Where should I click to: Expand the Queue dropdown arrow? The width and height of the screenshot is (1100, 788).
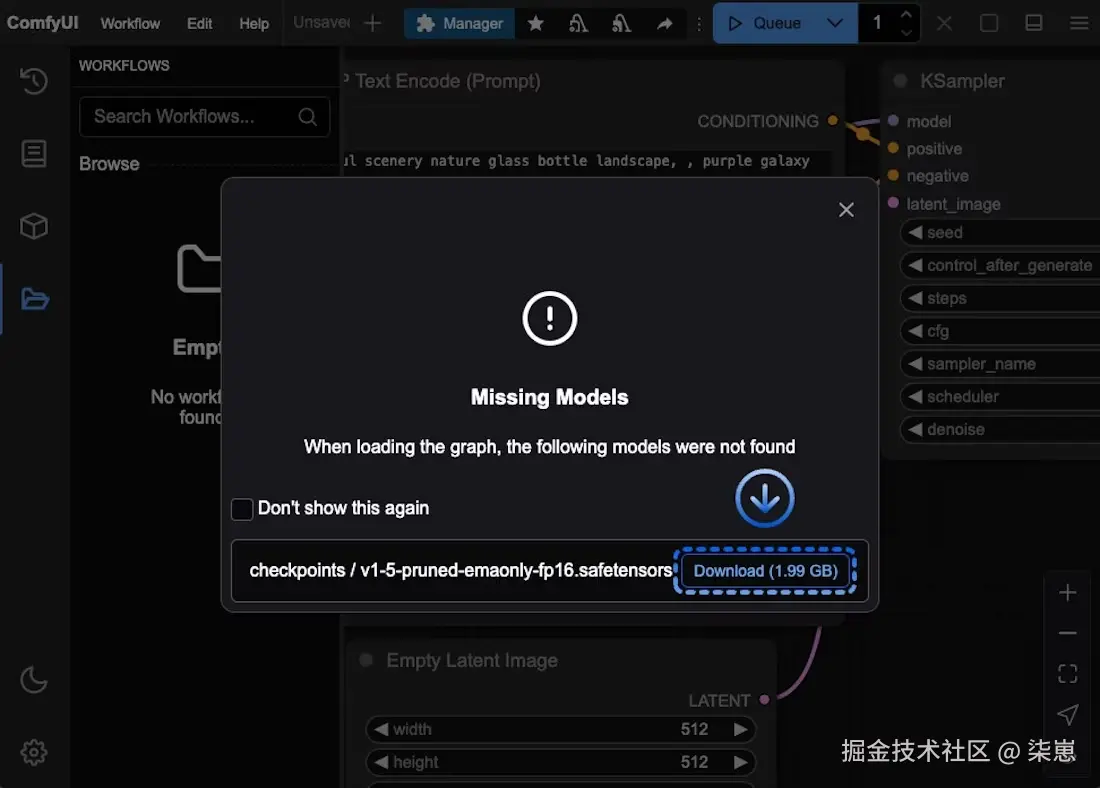coord(835,23)
